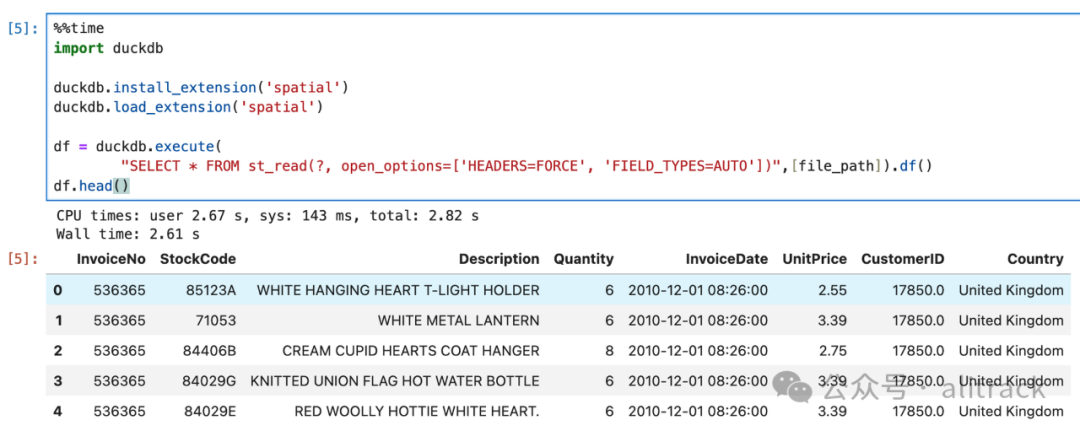This screenshot has height=431, width=1080.
Task: Click the StockCode column header
Action: pyautogui.click(x=198, y=259)
